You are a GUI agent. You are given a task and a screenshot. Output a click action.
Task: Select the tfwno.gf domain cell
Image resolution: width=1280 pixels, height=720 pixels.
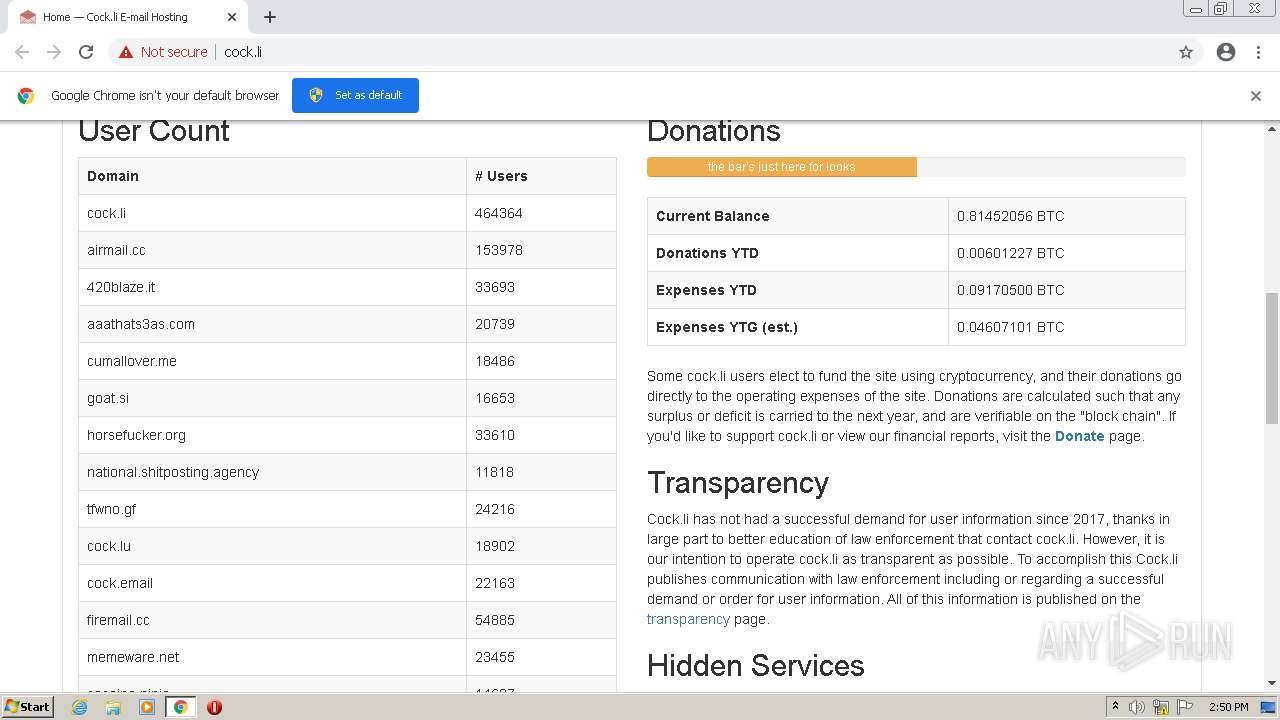tap(272, 509)
